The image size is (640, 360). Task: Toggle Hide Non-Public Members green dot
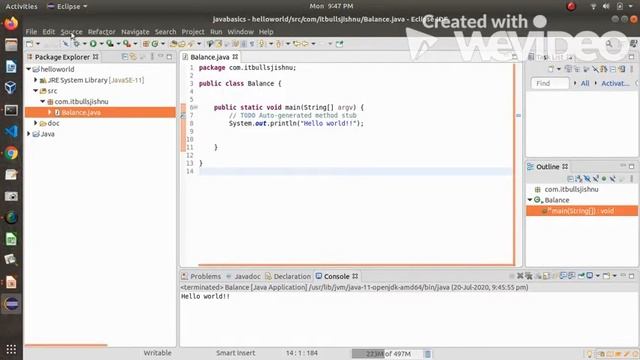(x=604, y=179)
